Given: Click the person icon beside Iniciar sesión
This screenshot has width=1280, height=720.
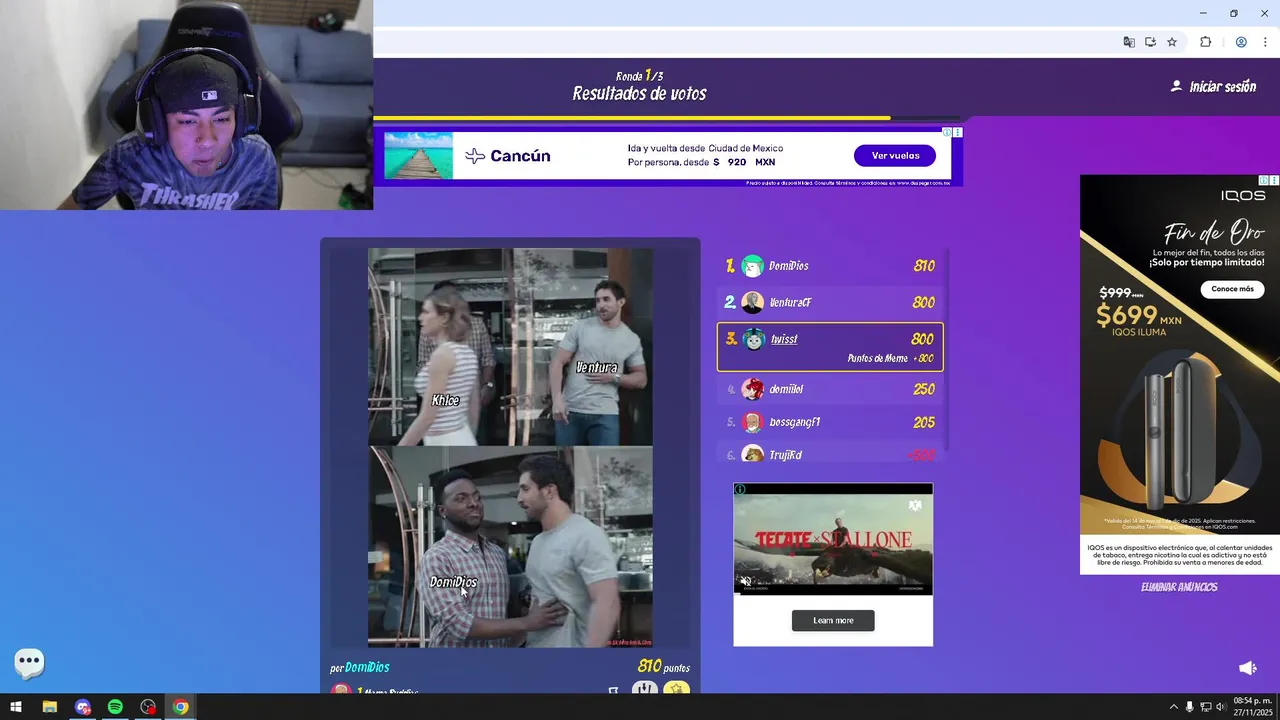Looking at the screenshot, I should (x=1176, y=86).
